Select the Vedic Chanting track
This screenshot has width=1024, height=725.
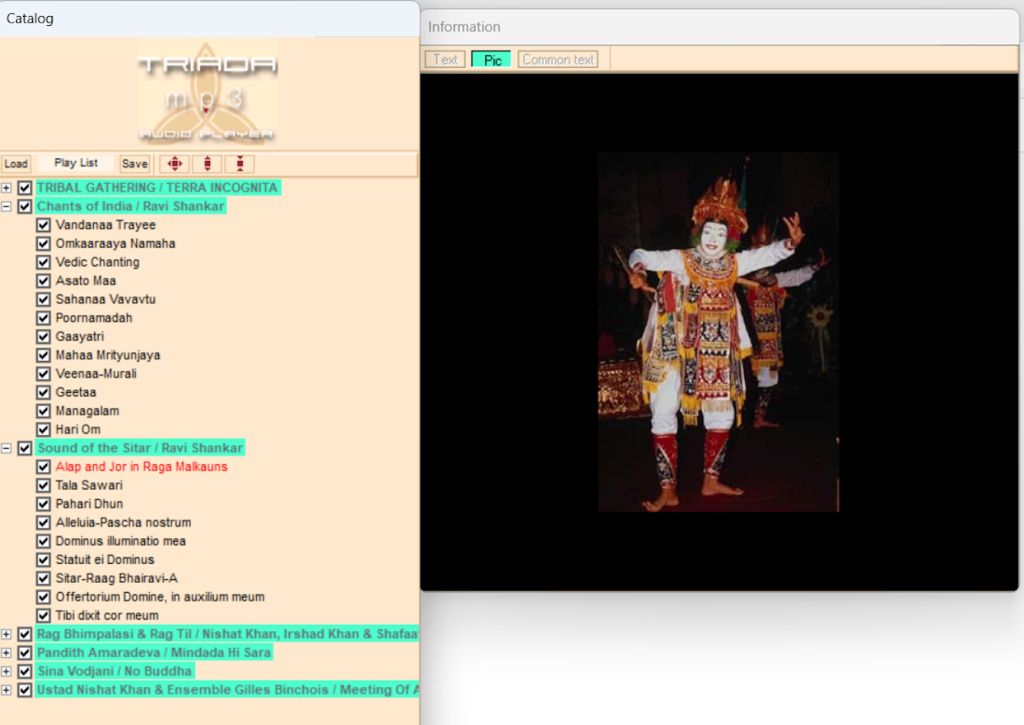[97, 262]
